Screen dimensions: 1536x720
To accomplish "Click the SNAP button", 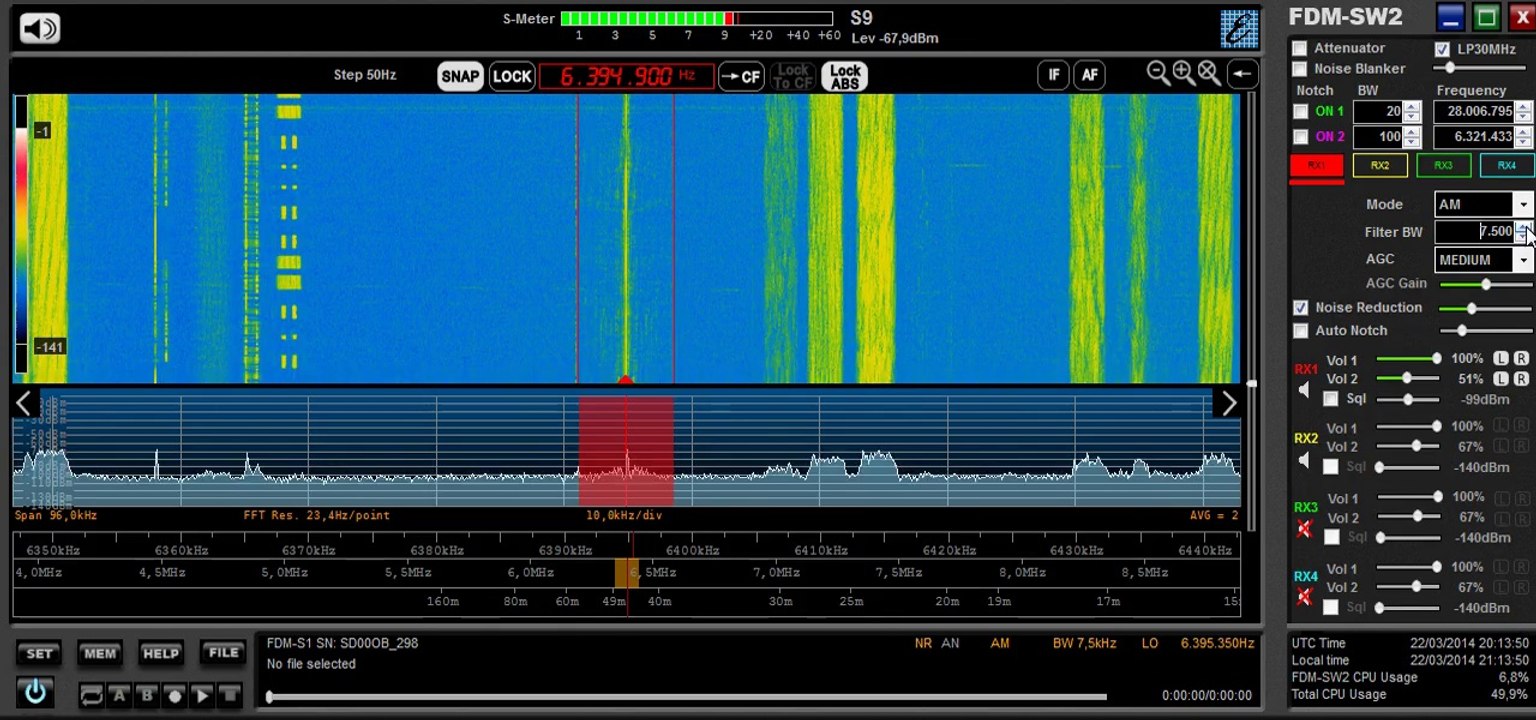I will [460, 76].
